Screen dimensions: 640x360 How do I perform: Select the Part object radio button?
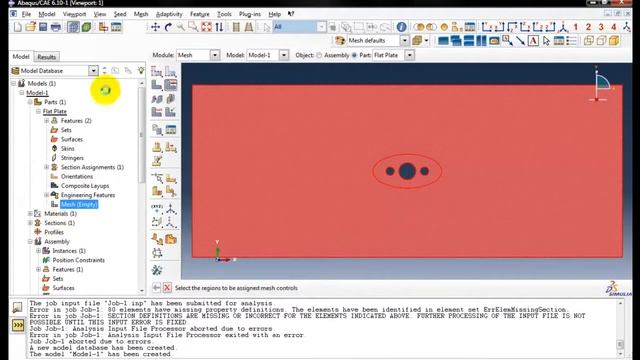click(x=354, y=55)
